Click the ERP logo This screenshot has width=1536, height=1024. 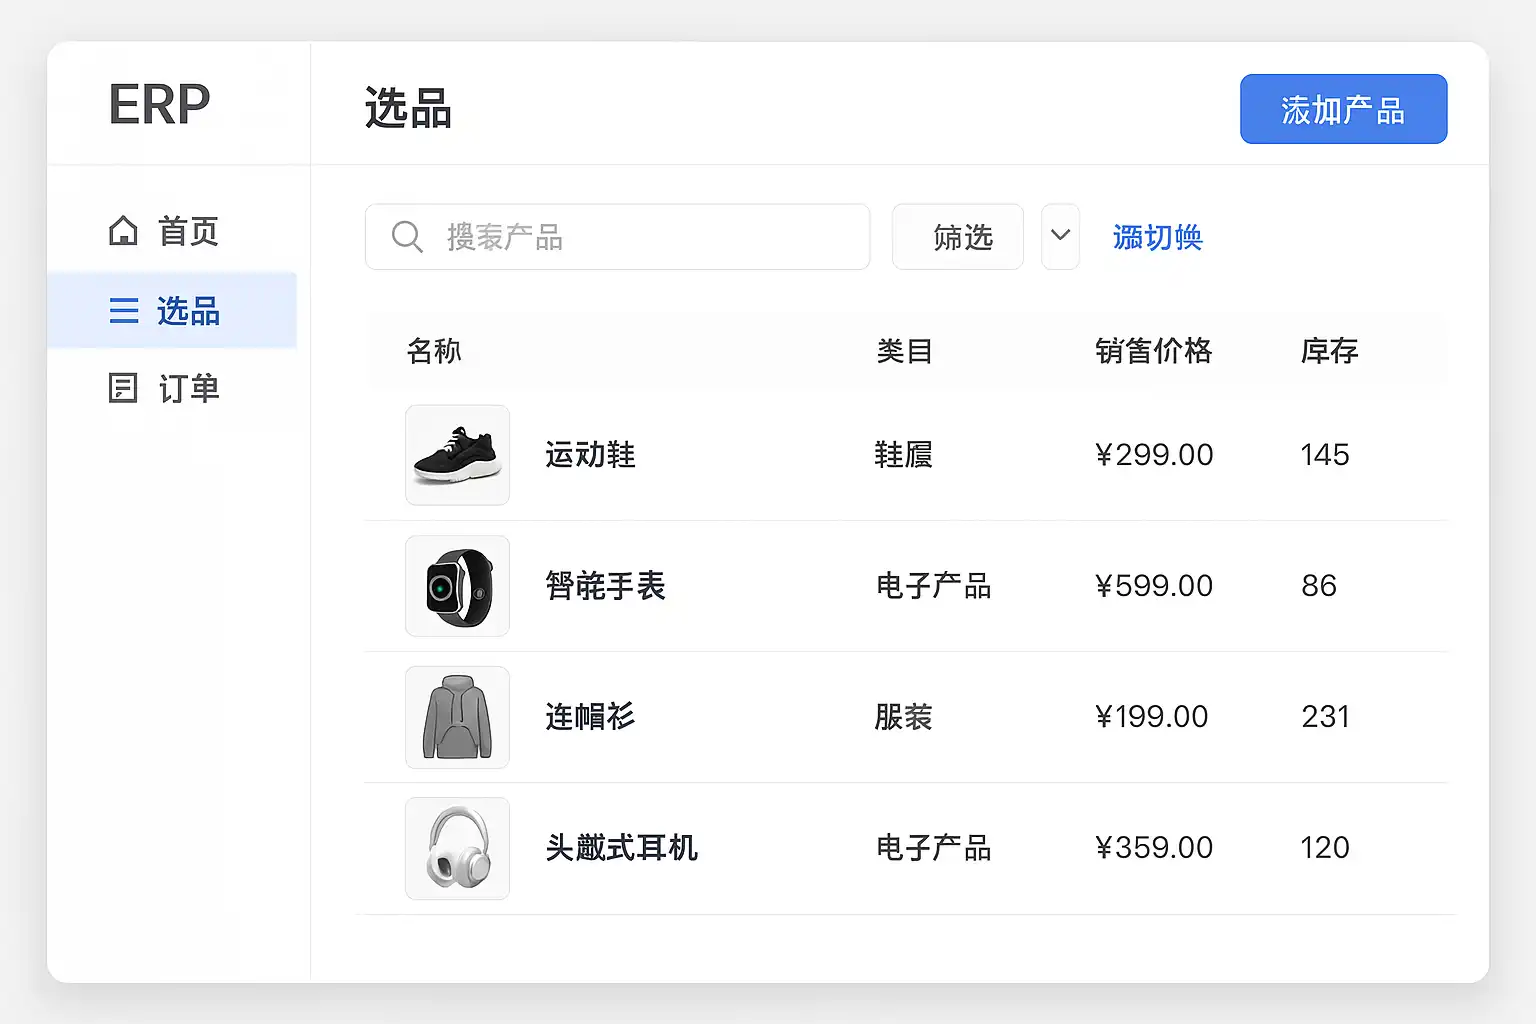click(160, 104)
